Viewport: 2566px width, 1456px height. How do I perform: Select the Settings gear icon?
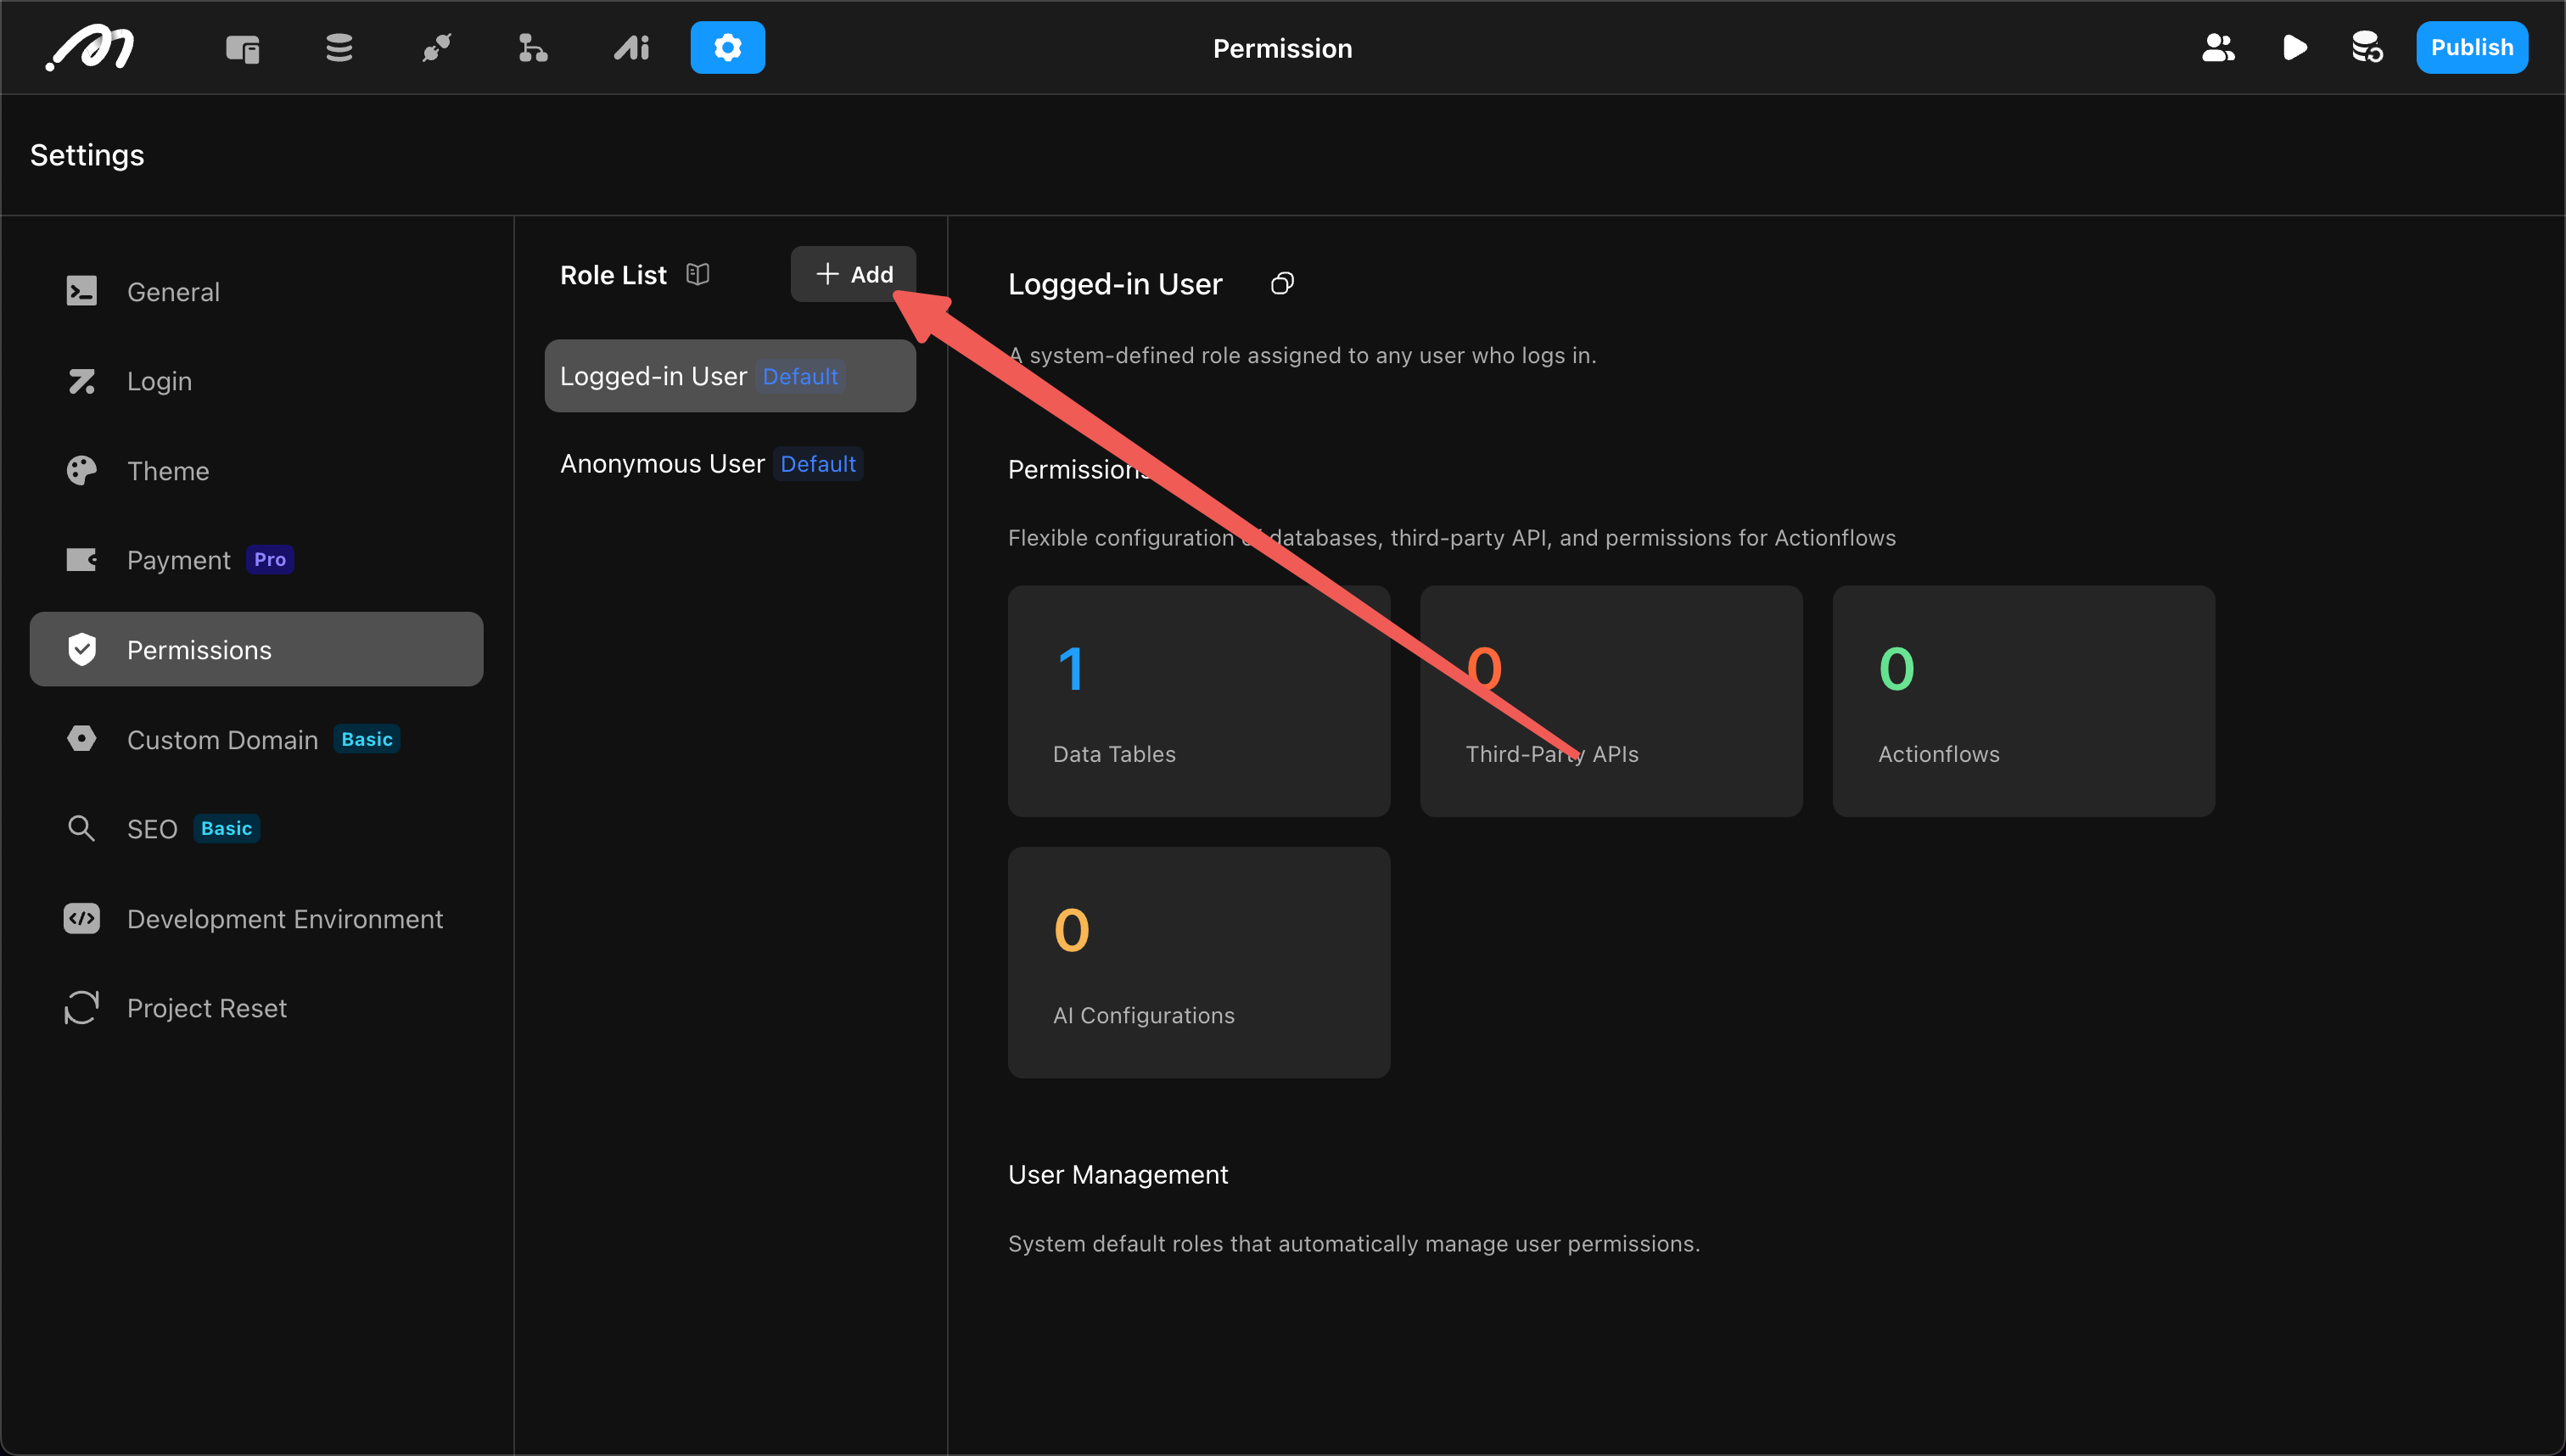click(x=727, y=48)
